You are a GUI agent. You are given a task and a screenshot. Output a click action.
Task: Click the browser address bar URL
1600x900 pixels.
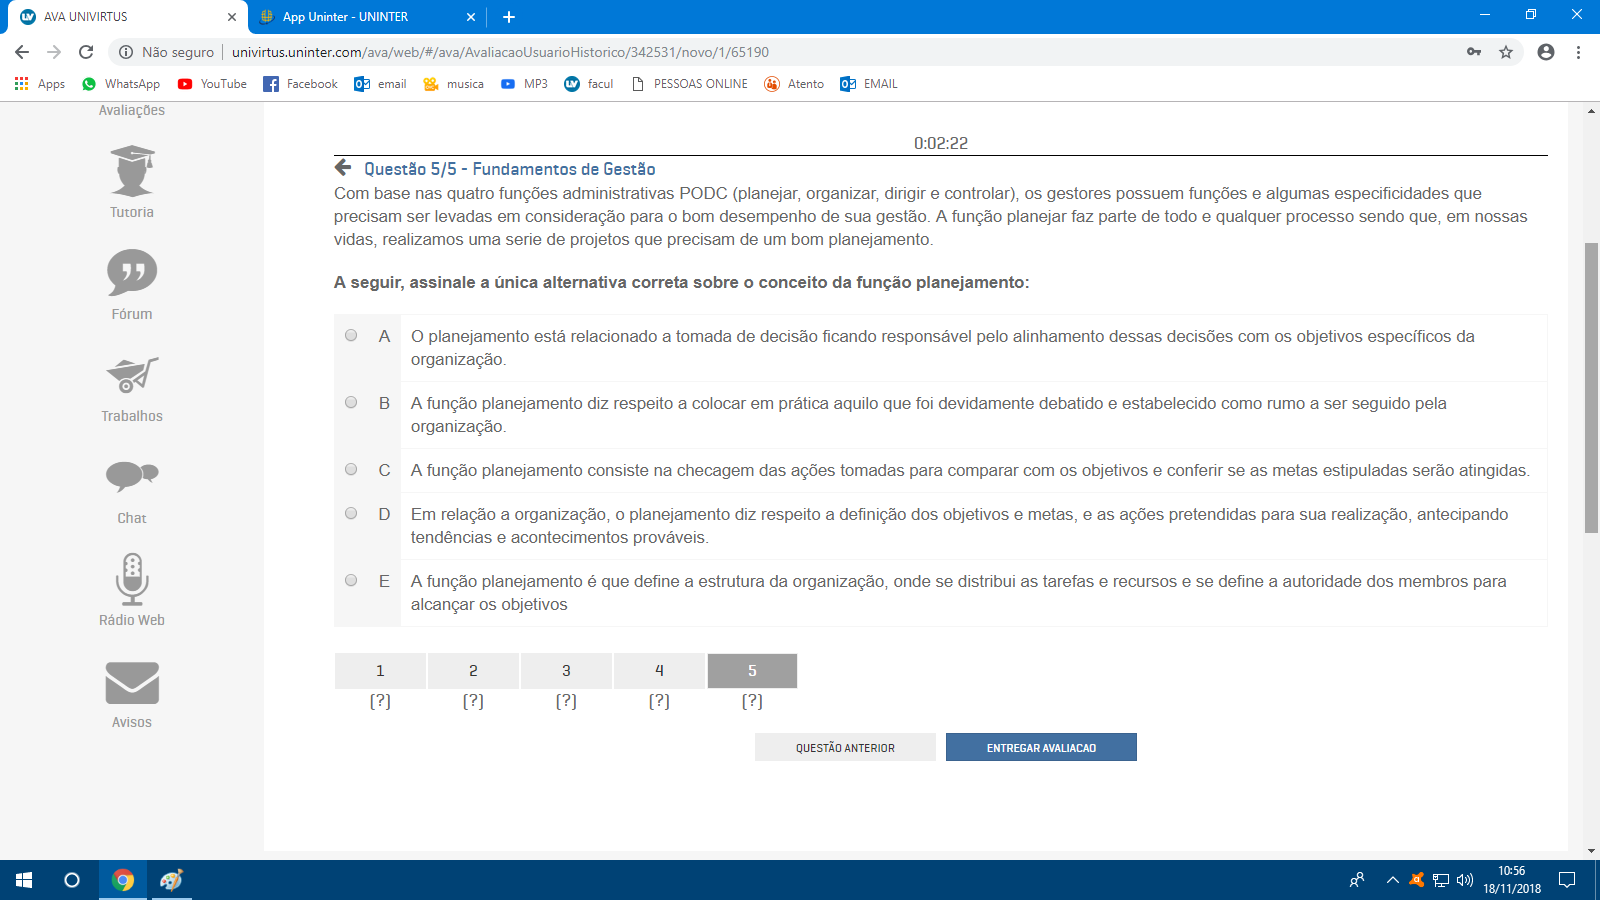(x=500, y=52)
